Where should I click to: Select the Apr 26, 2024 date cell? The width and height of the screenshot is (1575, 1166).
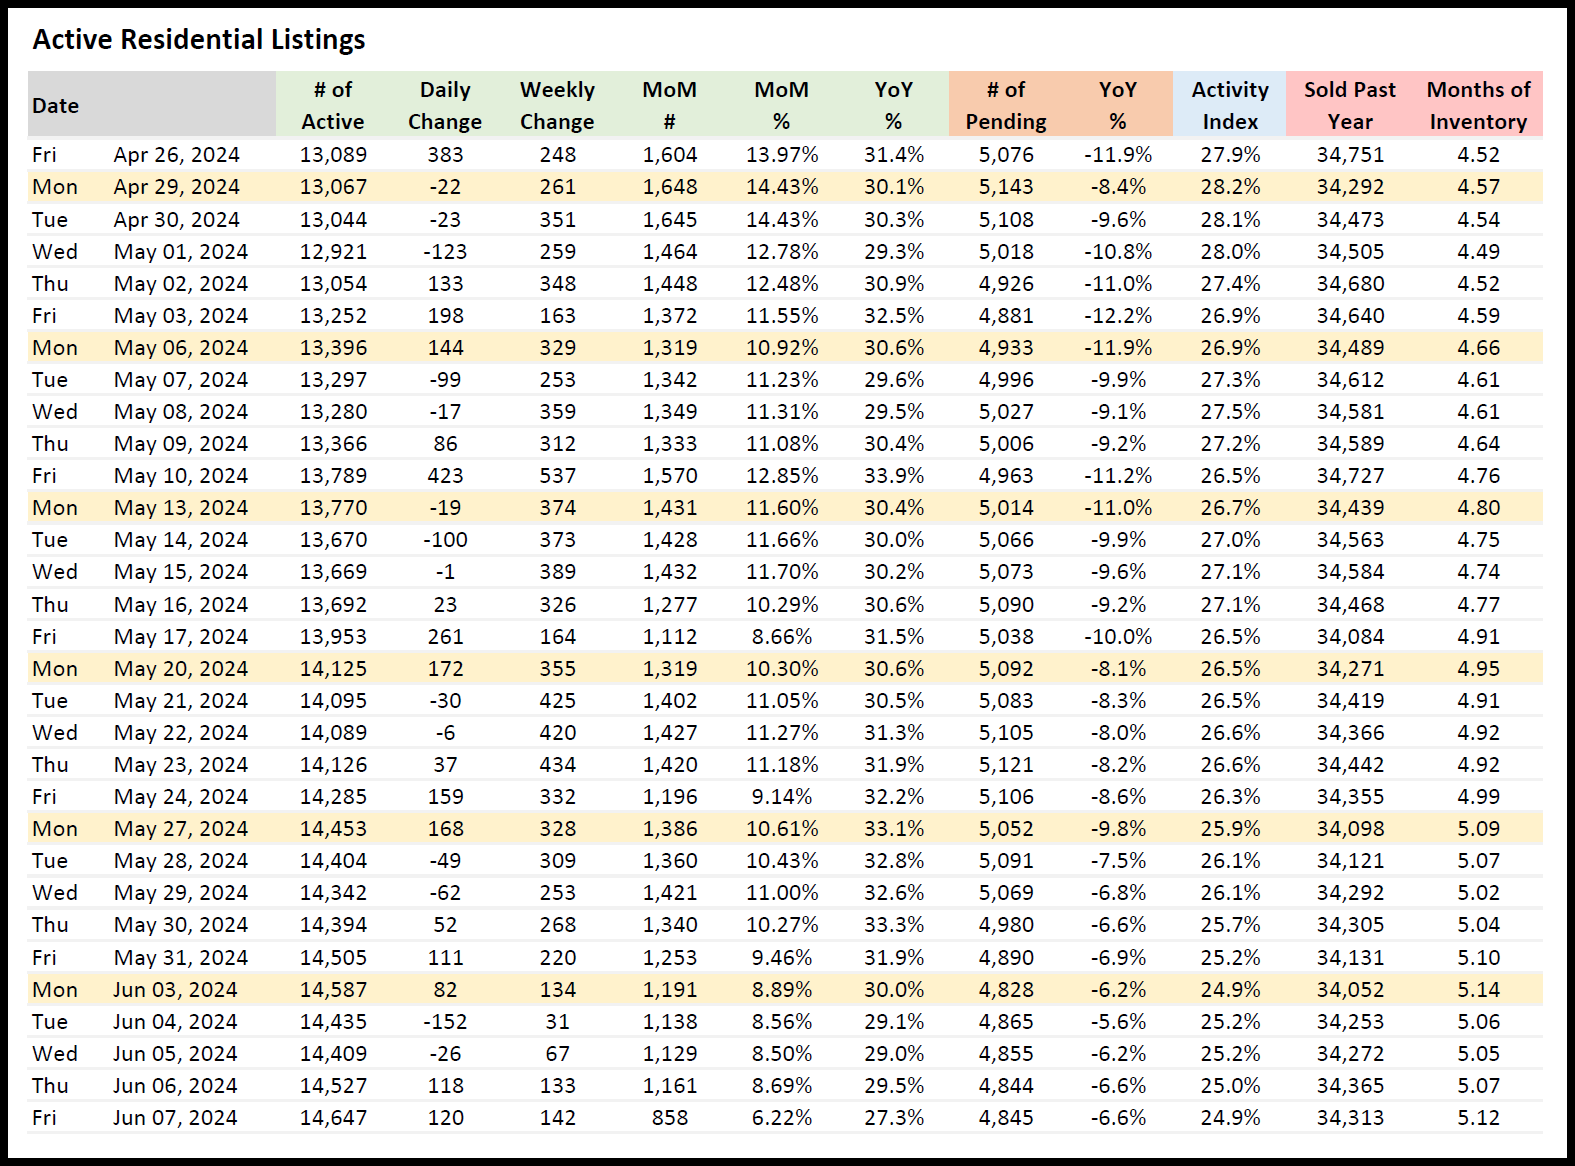pos(177,155)
